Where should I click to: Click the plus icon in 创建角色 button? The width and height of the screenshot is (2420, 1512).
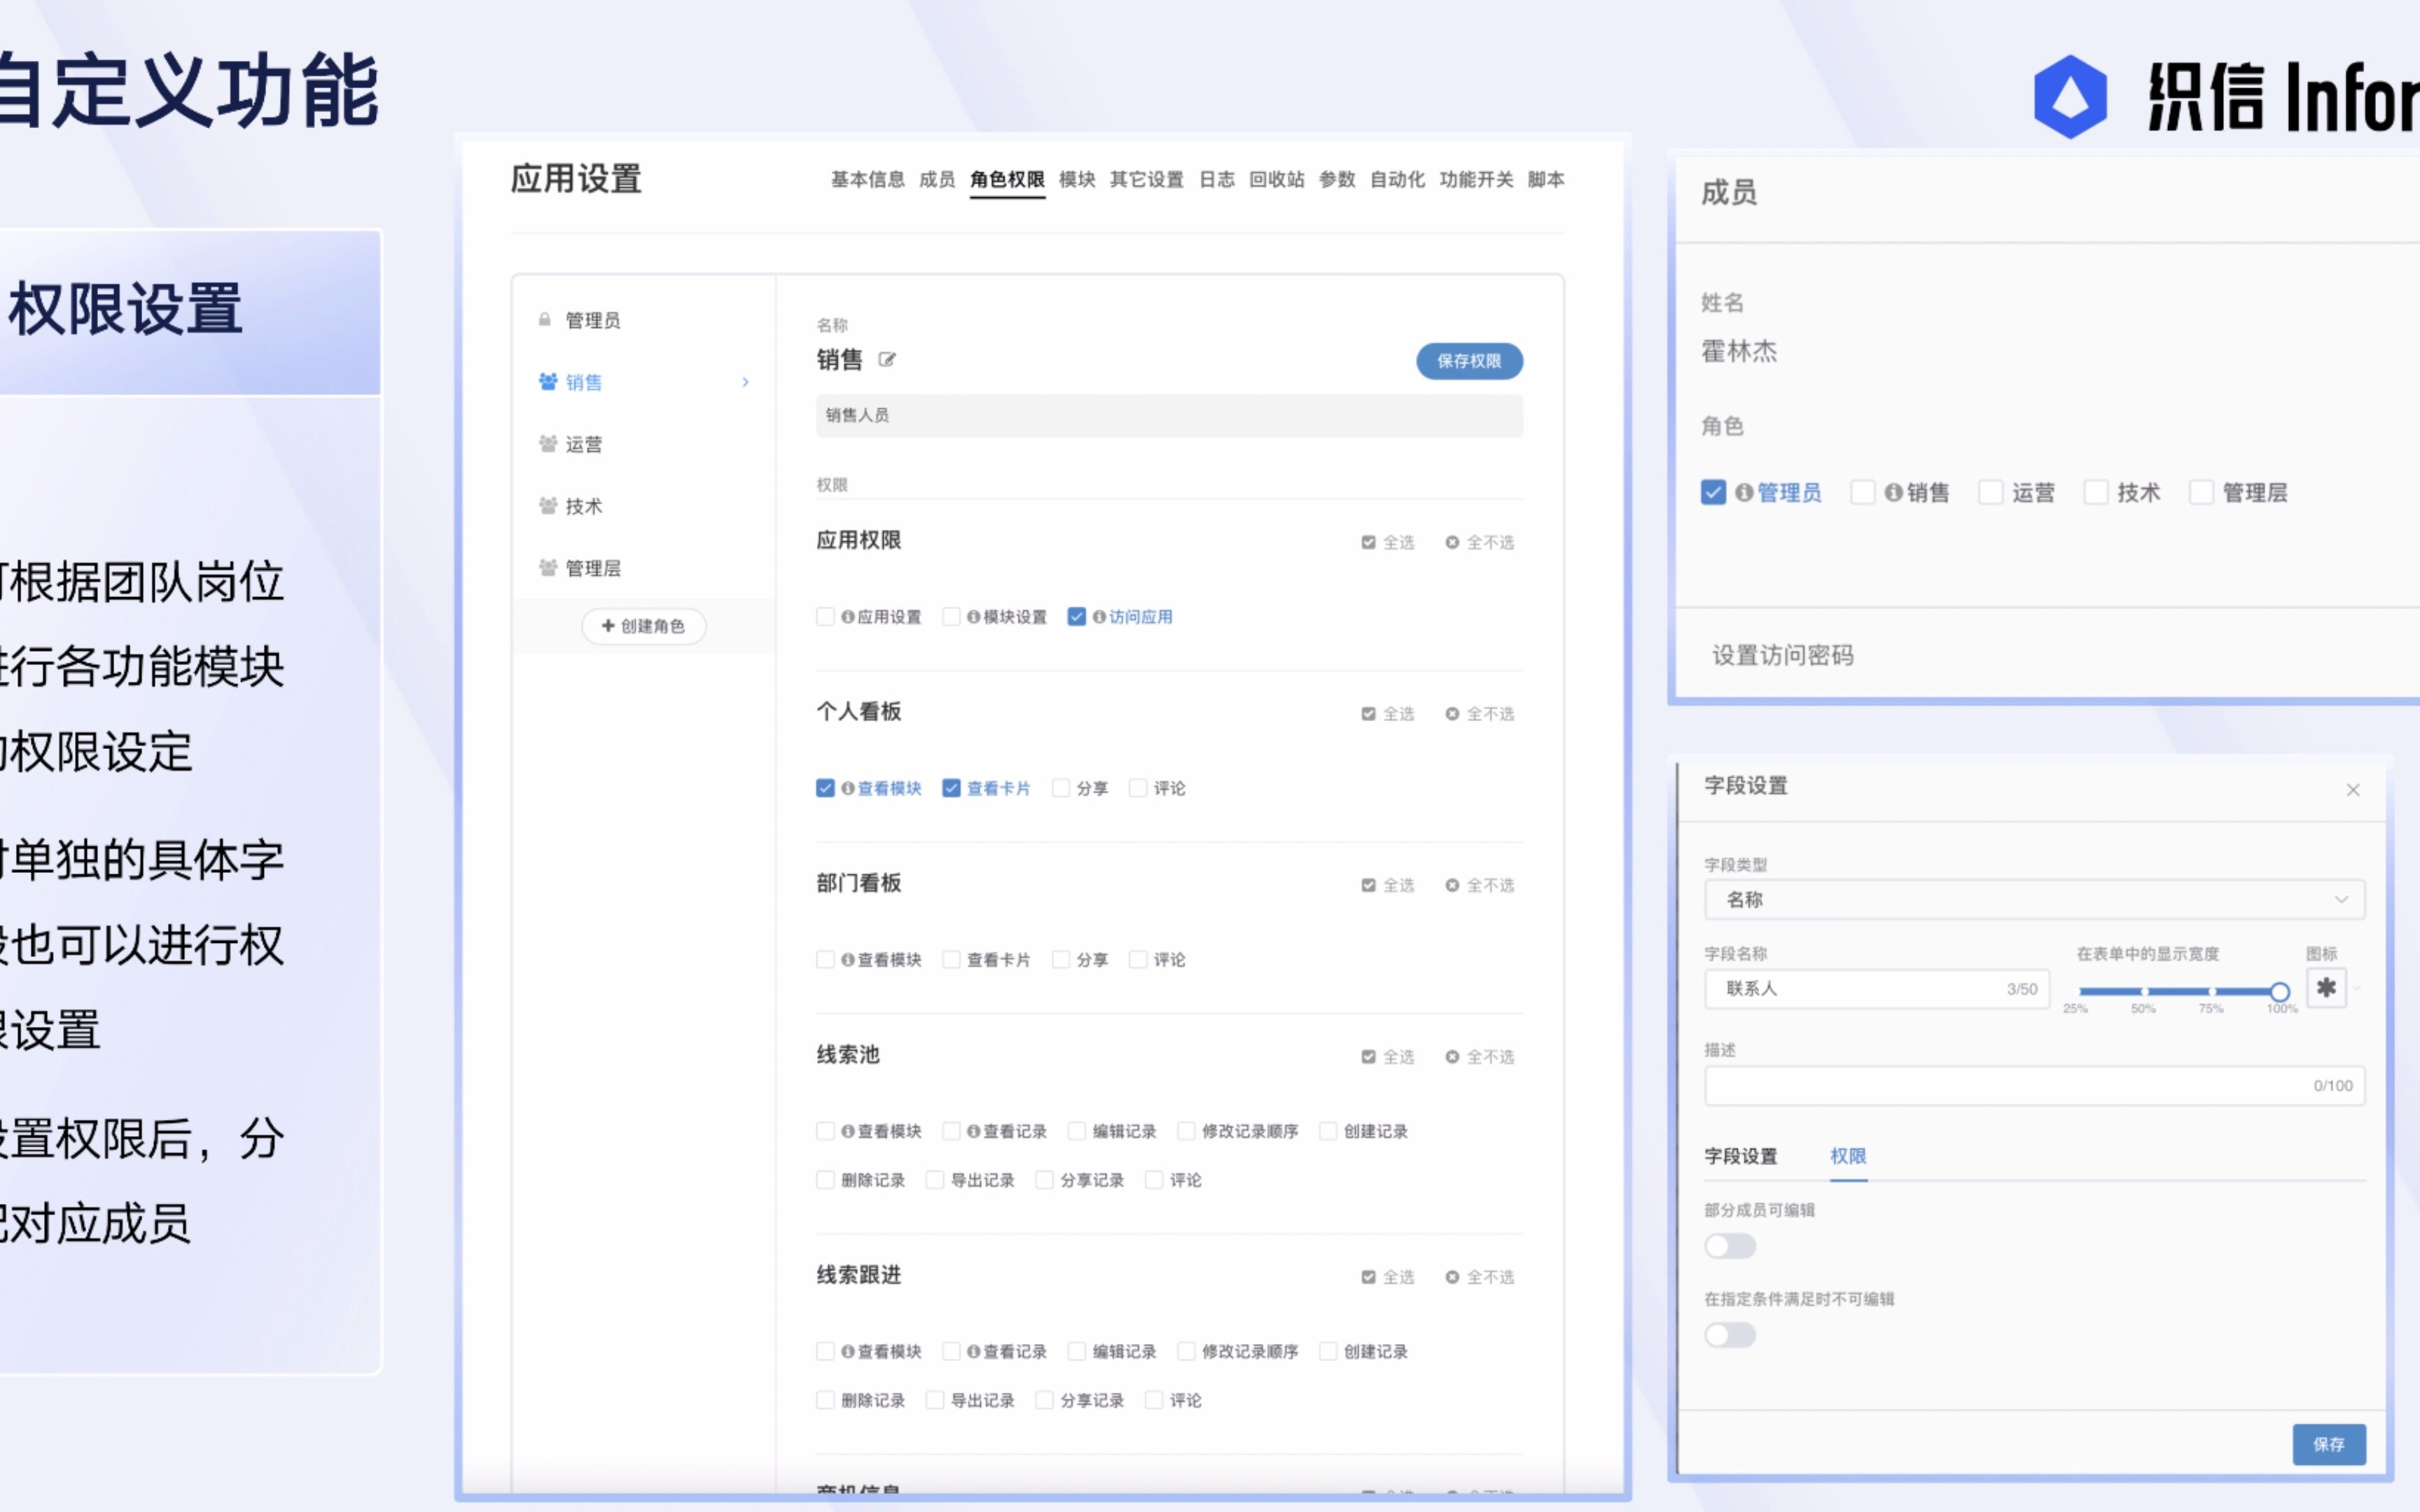pyautogui.click(x=608, y=625)
